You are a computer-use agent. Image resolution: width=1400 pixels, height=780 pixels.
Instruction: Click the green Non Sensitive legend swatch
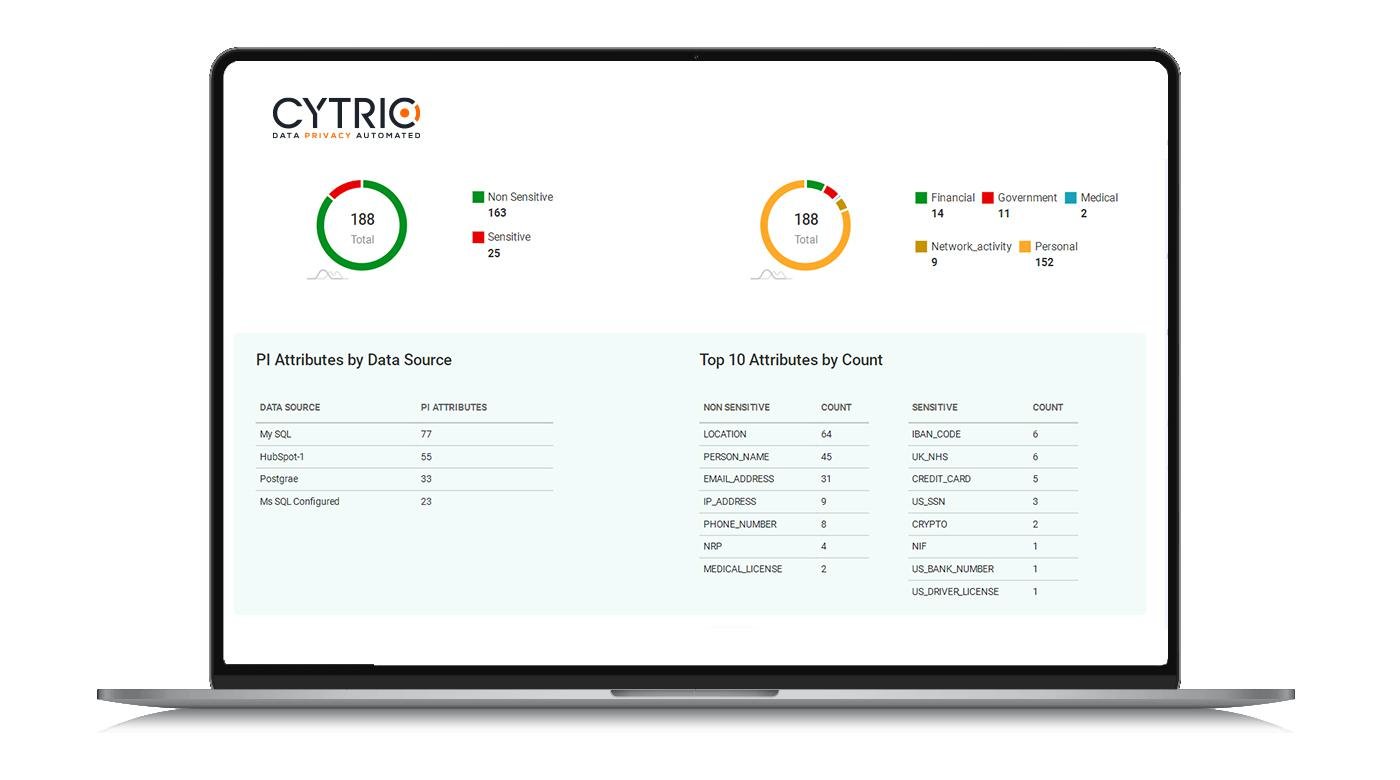478,198
